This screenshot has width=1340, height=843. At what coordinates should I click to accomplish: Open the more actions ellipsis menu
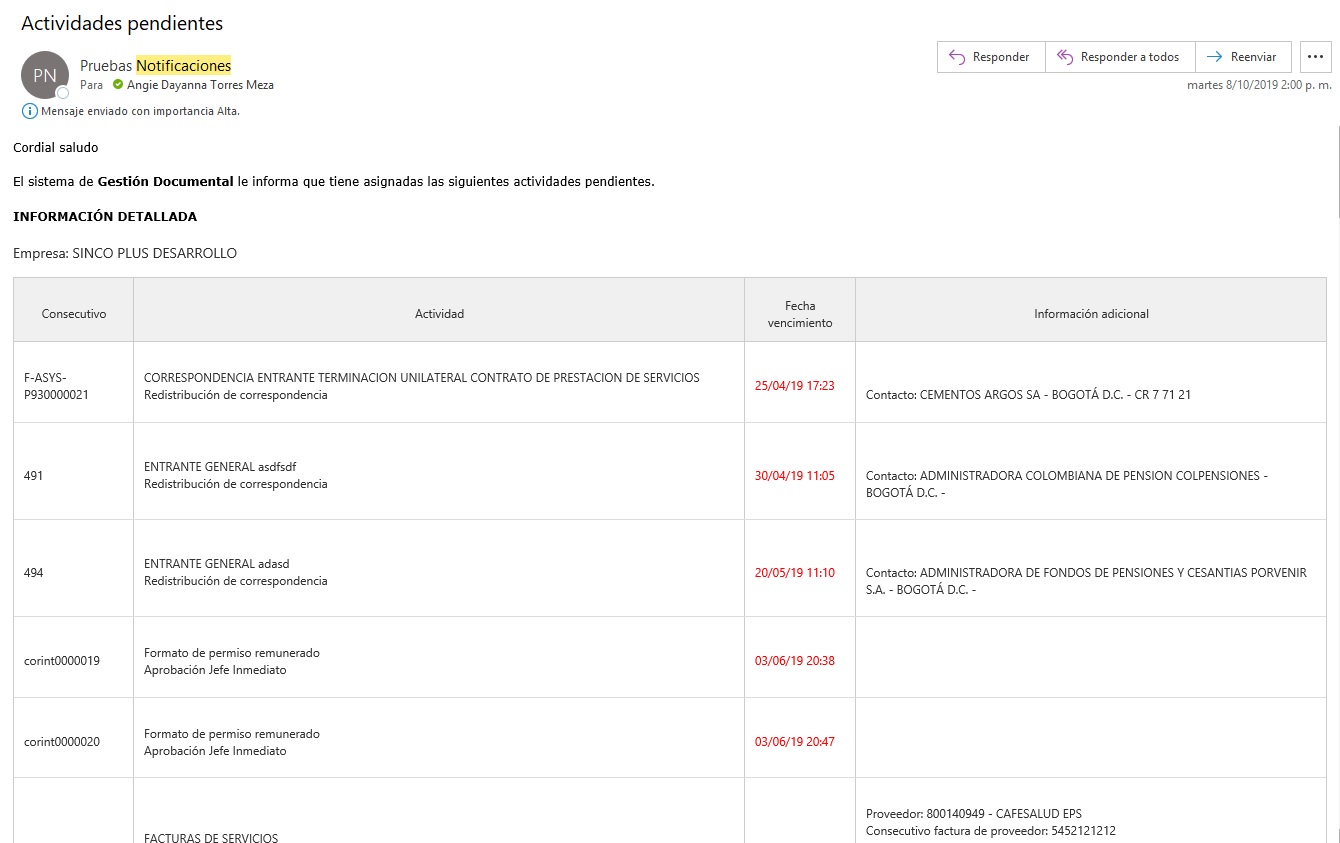click(1316, 57)
